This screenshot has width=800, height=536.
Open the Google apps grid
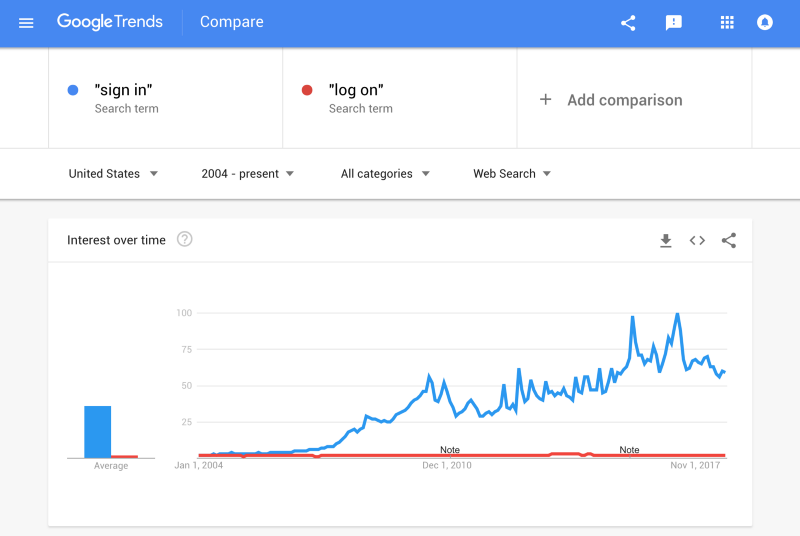727,22
